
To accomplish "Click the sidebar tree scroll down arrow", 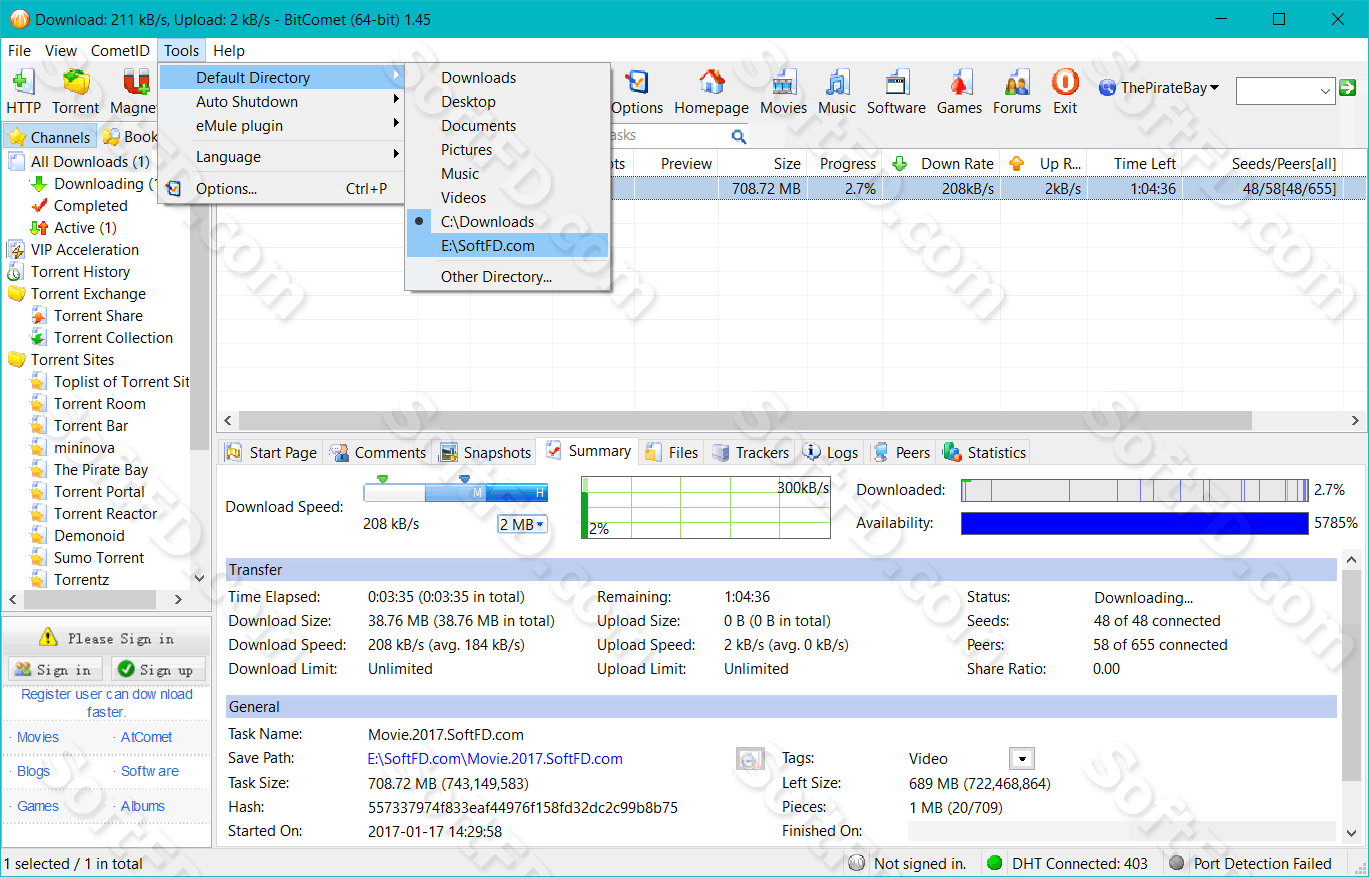I will point(198,578).
